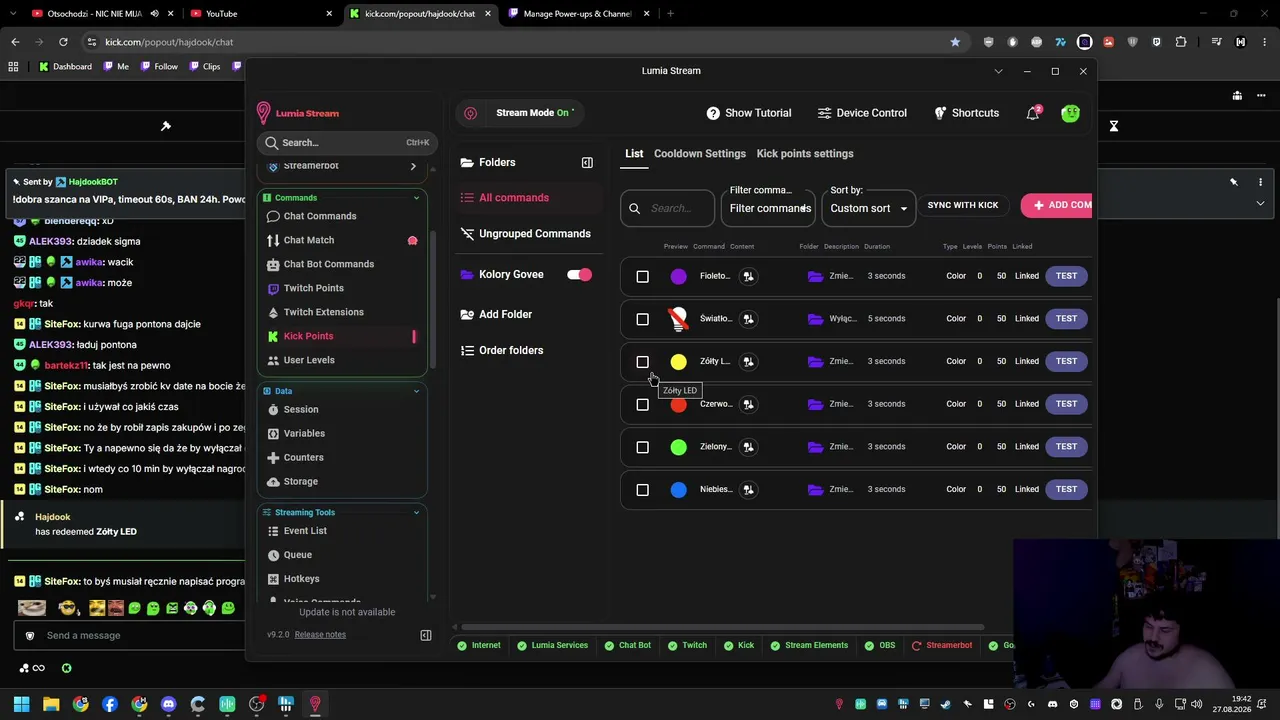Tick the checkbox for Czerwony command
The width and height of the screenshot is (1280, 720).
pyautogui.click(x=642, y=404)
